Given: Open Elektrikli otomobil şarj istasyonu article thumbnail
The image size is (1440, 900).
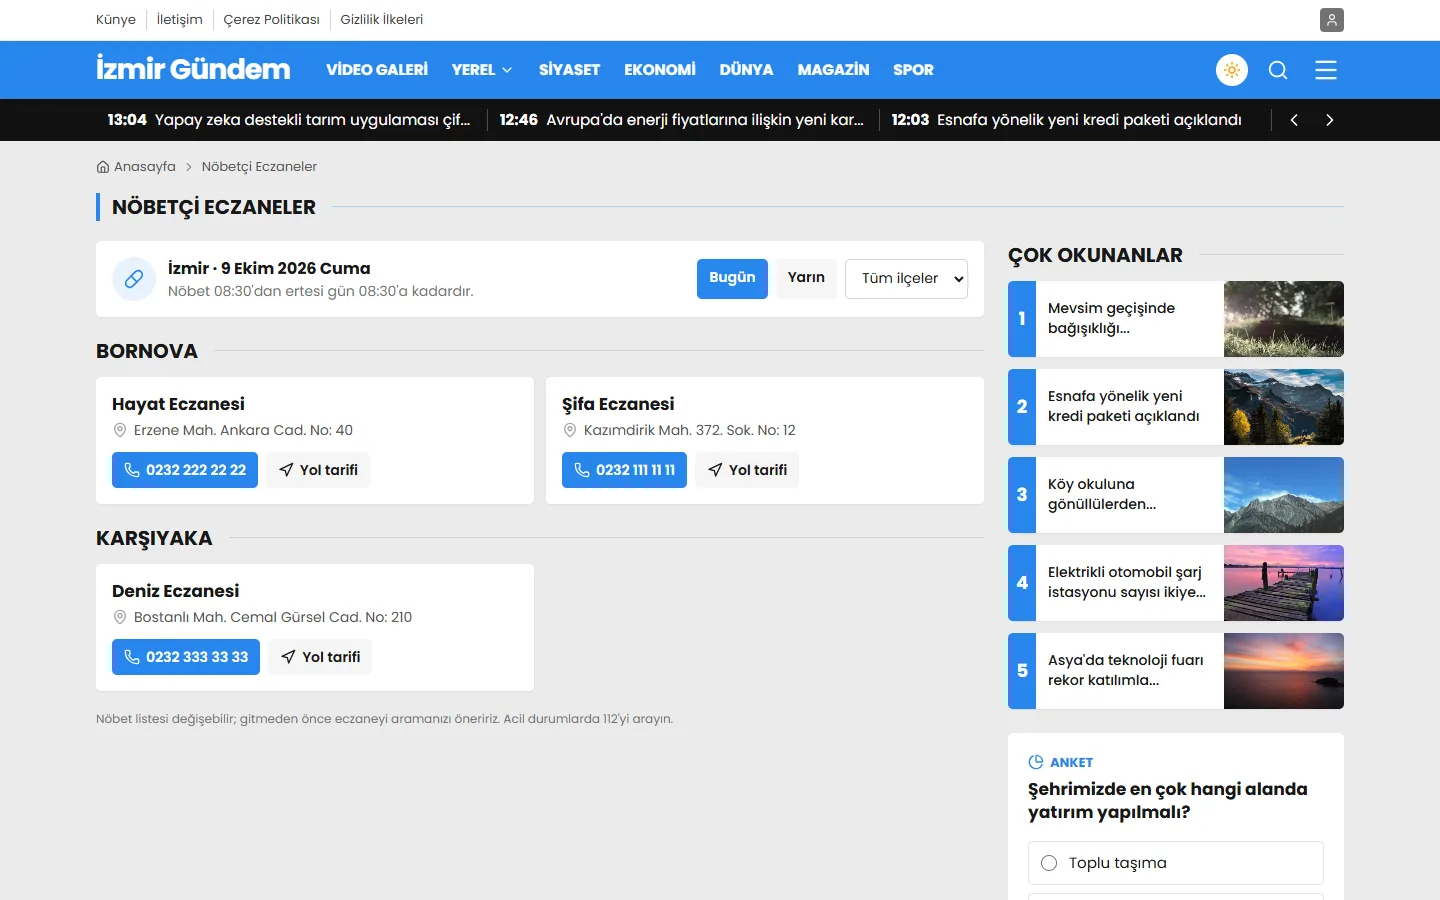Looking at the screenshot, I should 1284,583.
